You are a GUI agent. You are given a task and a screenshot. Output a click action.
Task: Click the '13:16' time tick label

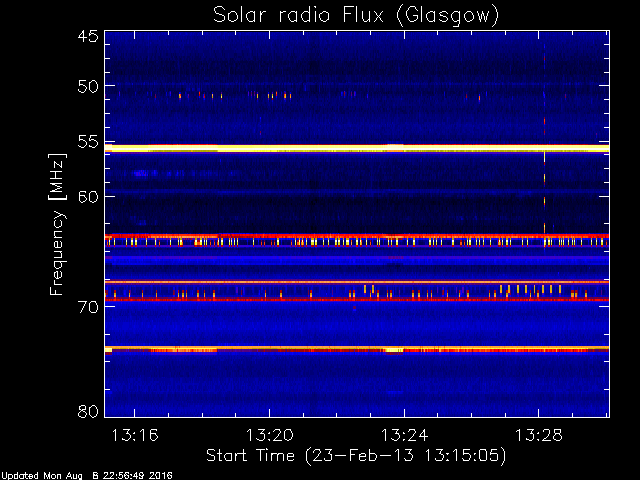[x=135, y=435]
